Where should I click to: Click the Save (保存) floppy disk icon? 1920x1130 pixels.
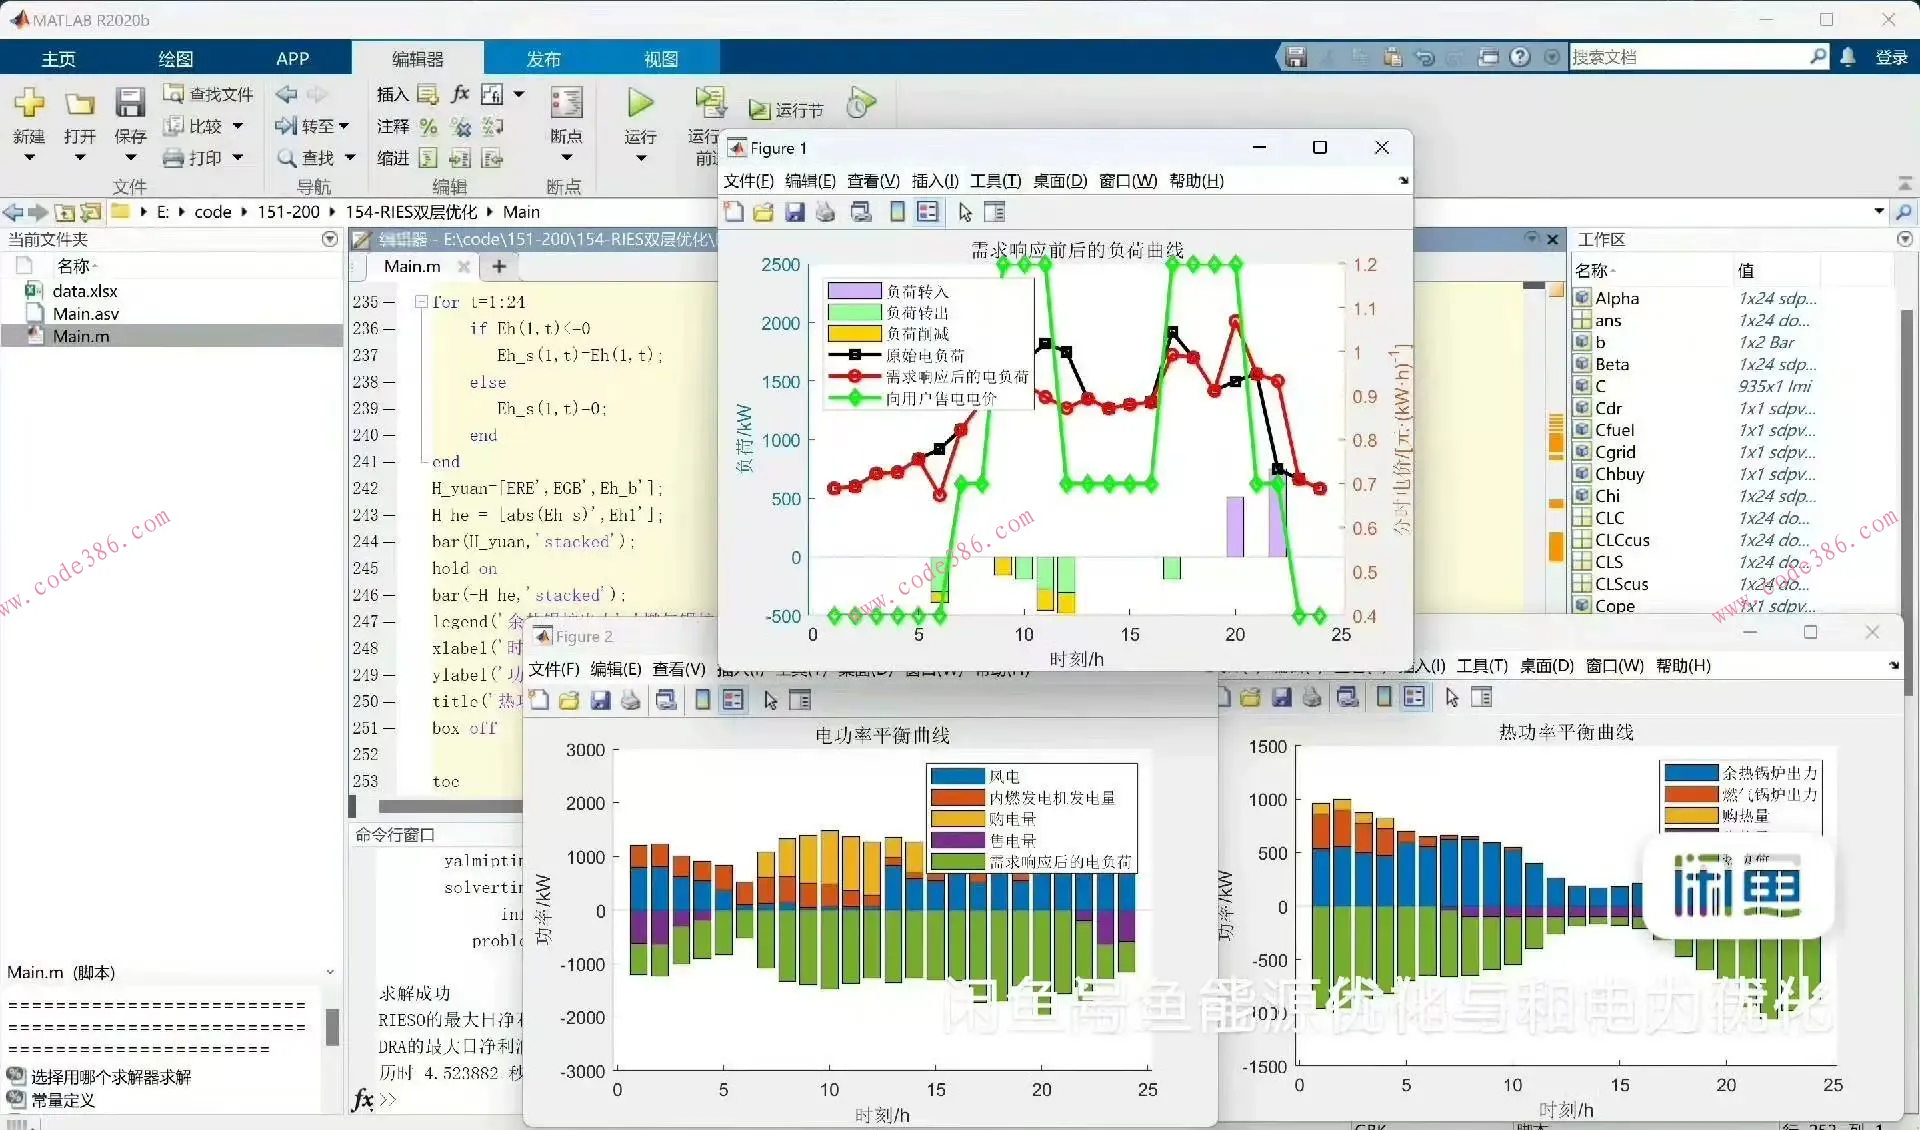pos(130,103)
